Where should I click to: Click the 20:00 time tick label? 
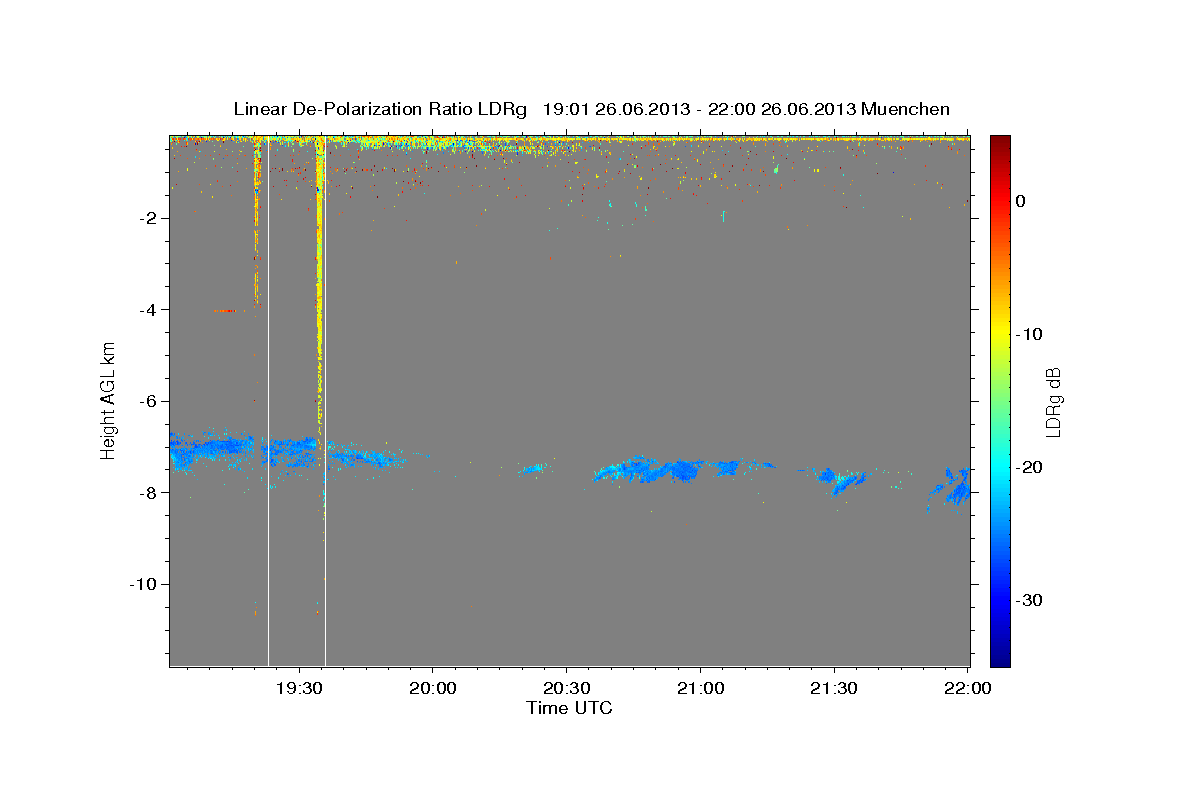click(432, 688)
